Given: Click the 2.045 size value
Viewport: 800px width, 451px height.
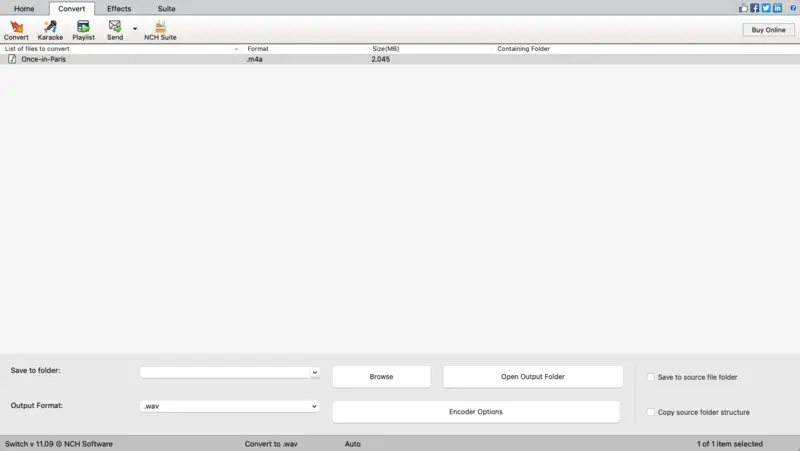Looking at the screenshot, I should click(381, 59).
